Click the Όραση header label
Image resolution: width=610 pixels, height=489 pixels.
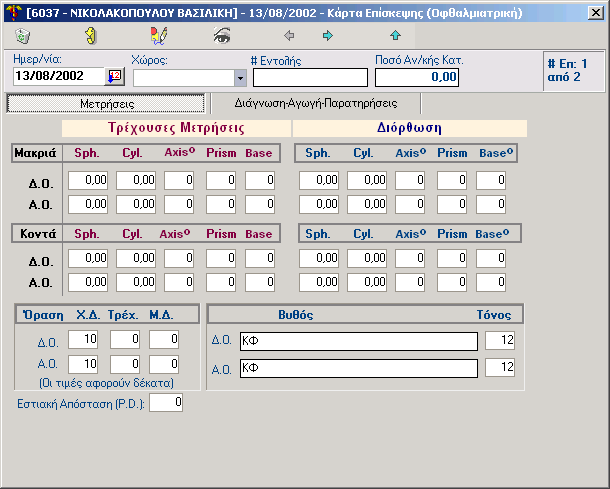43,315
